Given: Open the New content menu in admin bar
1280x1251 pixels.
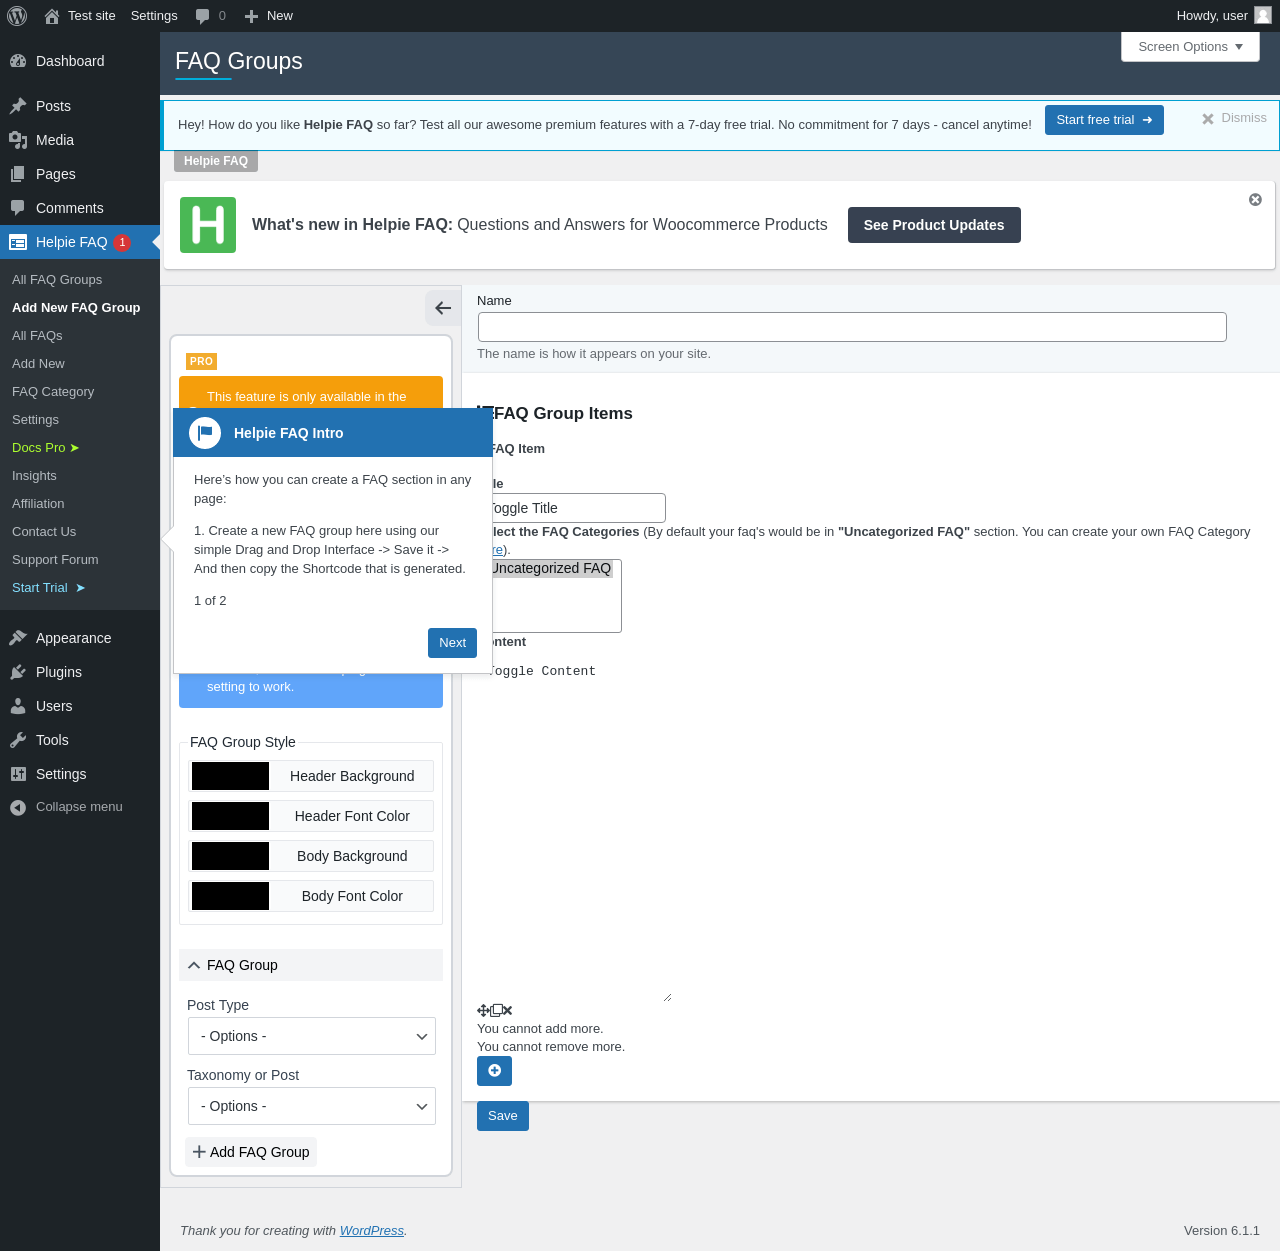Looking at the screenshot, I should coord(268,16).
